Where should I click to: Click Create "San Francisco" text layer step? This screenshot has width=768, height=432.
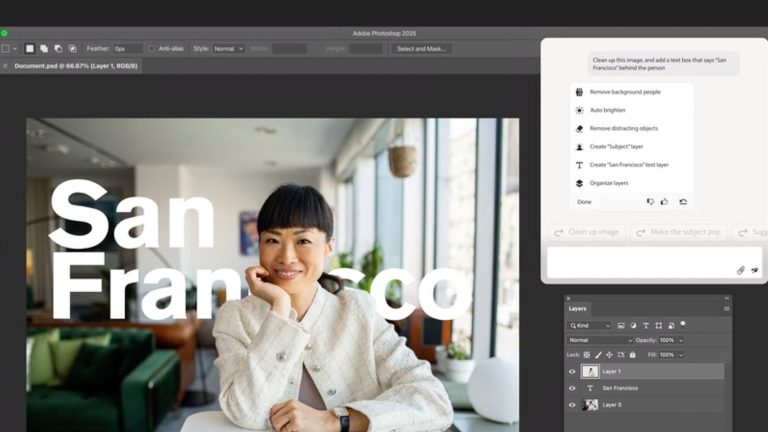point(629,165)
